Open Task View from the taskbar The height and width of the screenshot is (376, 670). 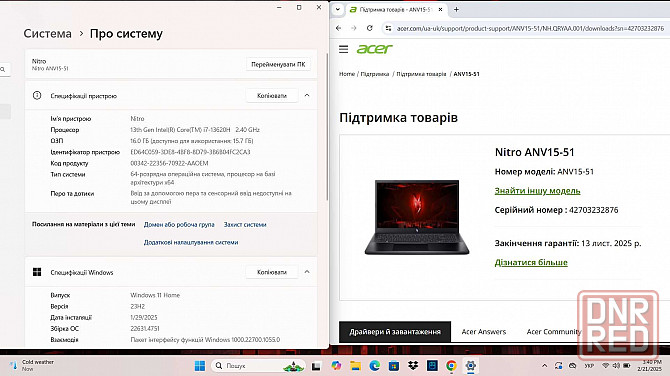point(316,366)
